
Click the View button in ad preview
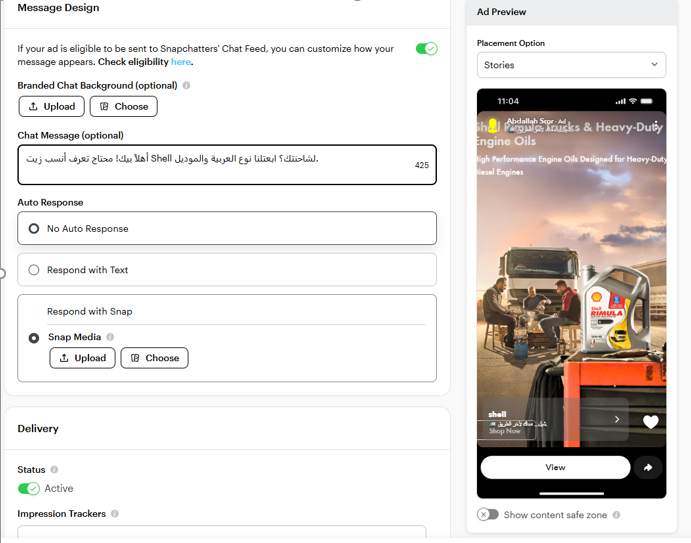(555, 467)
